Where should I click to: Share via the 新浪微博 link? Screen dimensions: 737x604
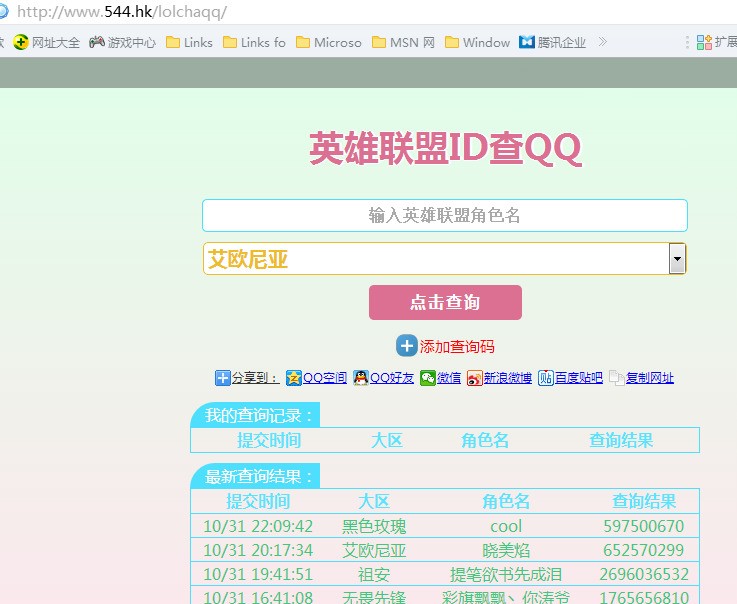508,377
